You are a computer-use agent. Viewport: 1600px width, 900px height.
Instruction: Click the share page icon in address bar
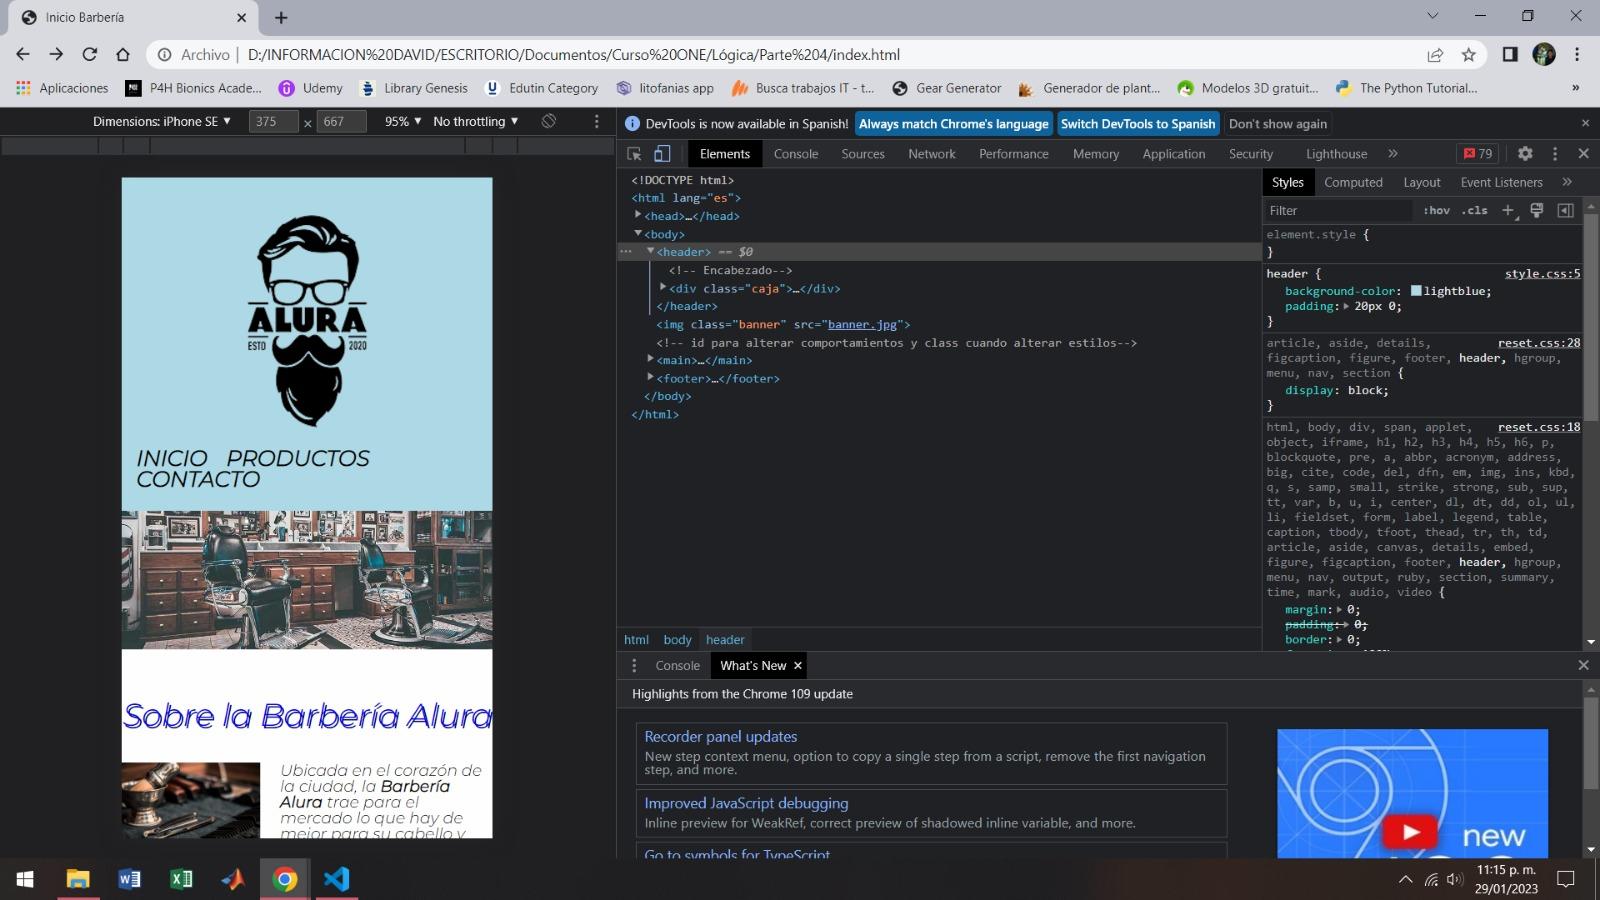click(x=1435, y=55)
